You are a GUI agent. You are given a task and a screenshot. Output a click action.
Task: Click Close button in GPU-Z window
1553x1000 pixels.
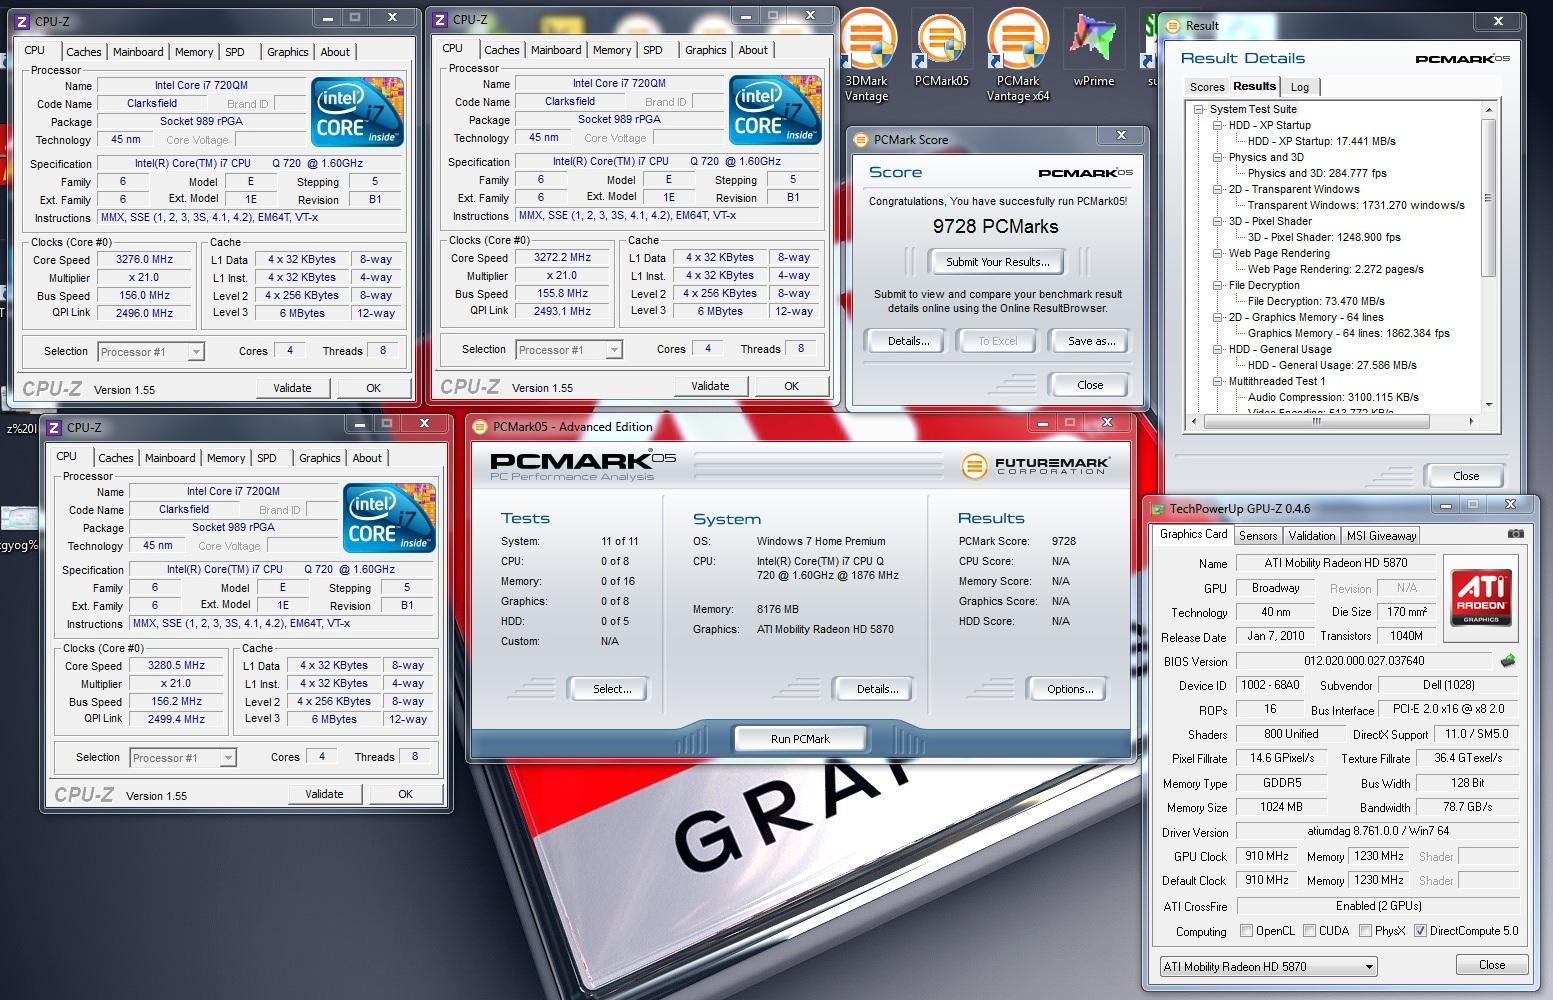1491,965
